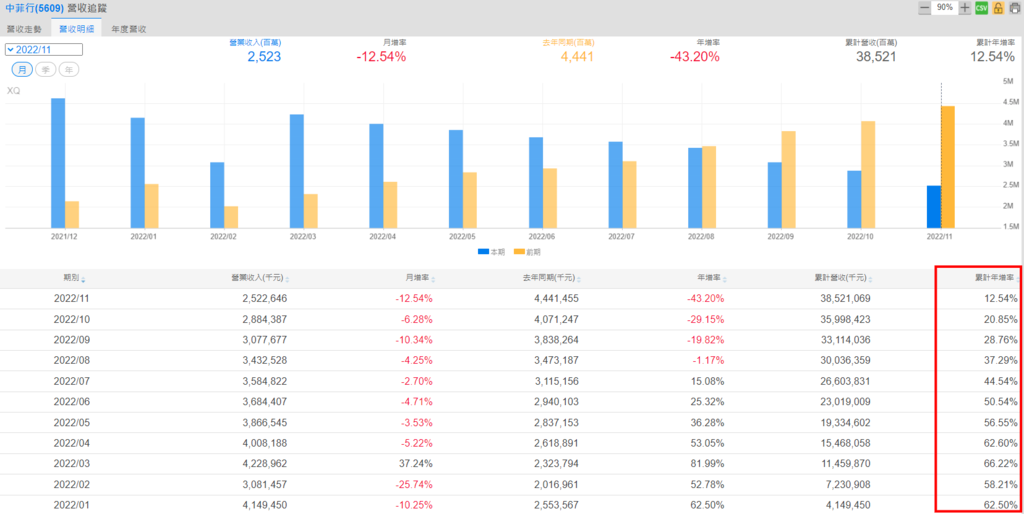
Task: Click the 累計營收(千元) column header
Action: tap(840, 278)
